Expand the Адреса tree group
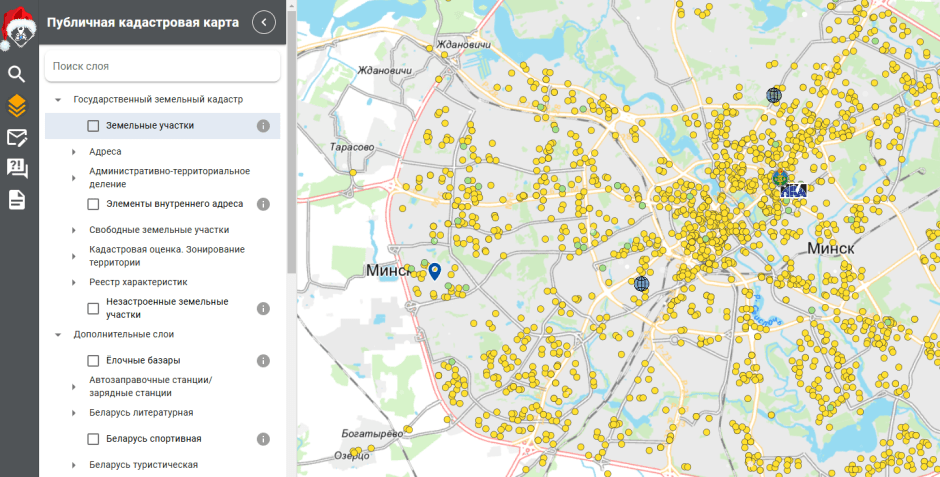This screenshot has height=477, width=940. click(x=74, y=152)
